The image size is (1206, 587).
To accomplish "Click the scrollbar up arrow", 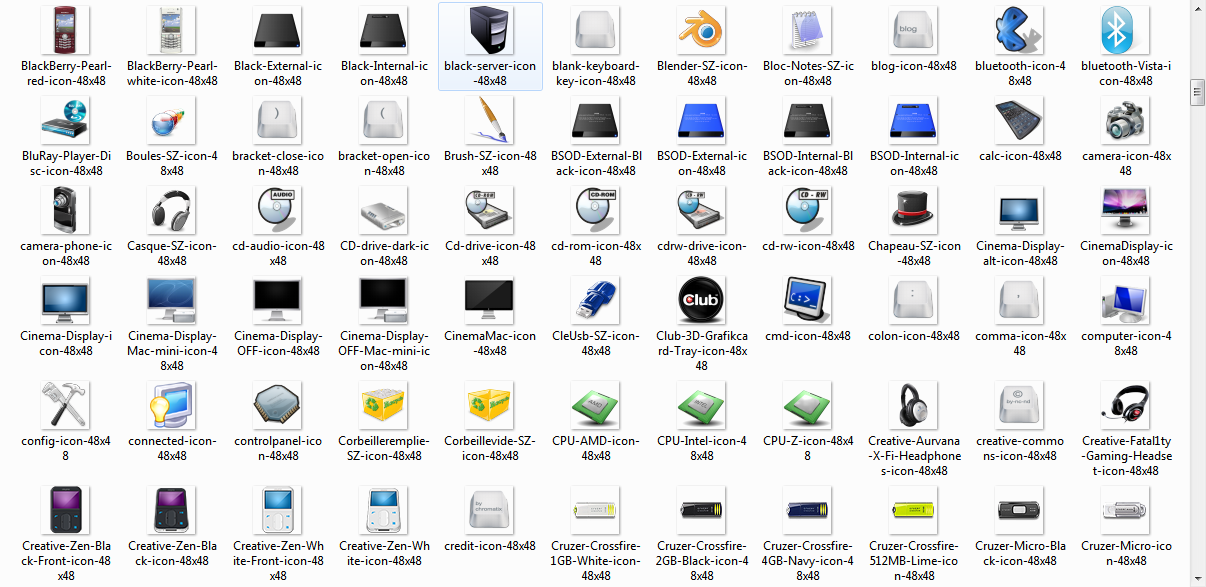I will (1196, 9).
